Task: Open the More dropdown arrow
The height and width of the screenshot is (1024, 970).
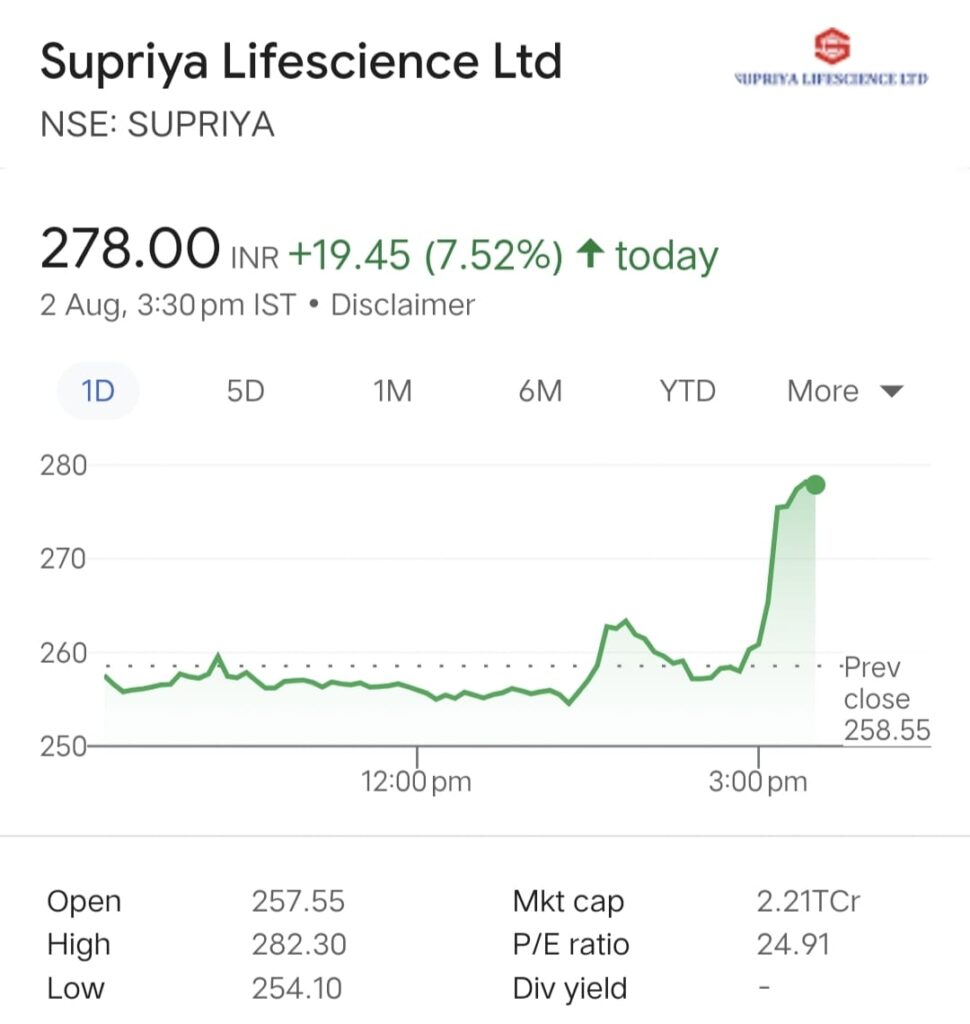Action: pyautogui.click(x=892, y=391)
